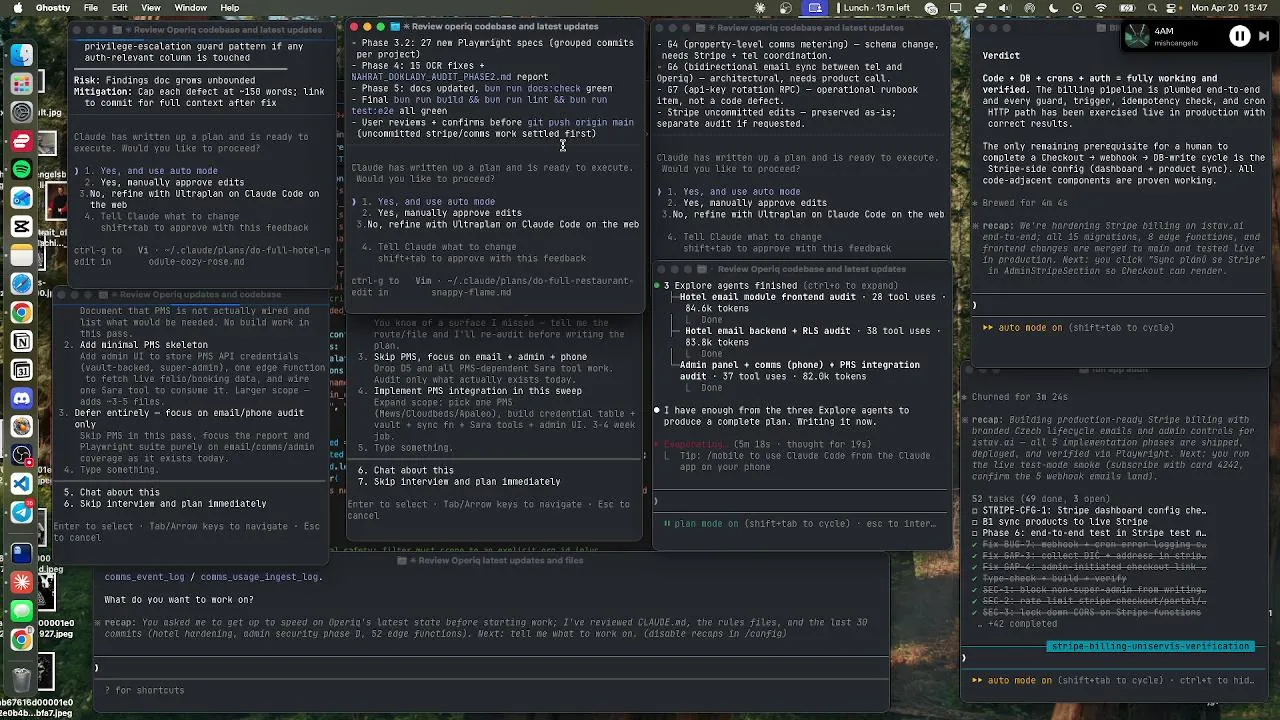Image resolution: width=1280 pixels, height=720 pixels.
Task: Open Discord from the Dock
Action: 21,398
